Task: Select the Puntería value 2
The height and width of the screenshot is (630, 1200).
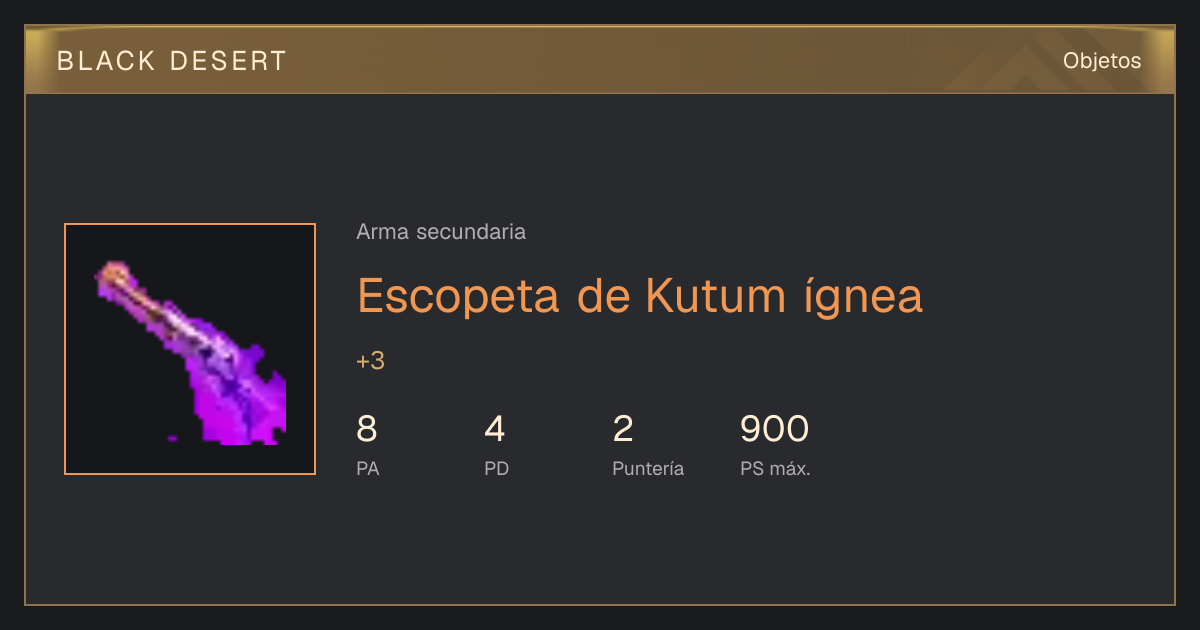Action: click(623, 429)
